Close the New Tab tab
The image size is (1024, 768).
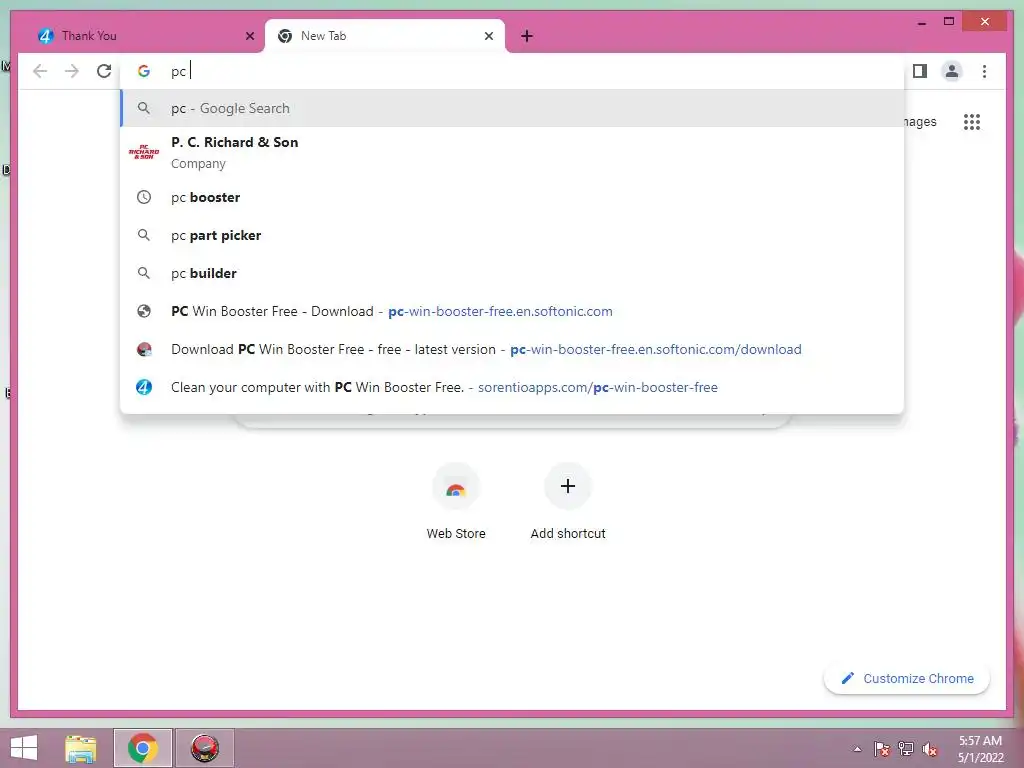pos(488,36)
